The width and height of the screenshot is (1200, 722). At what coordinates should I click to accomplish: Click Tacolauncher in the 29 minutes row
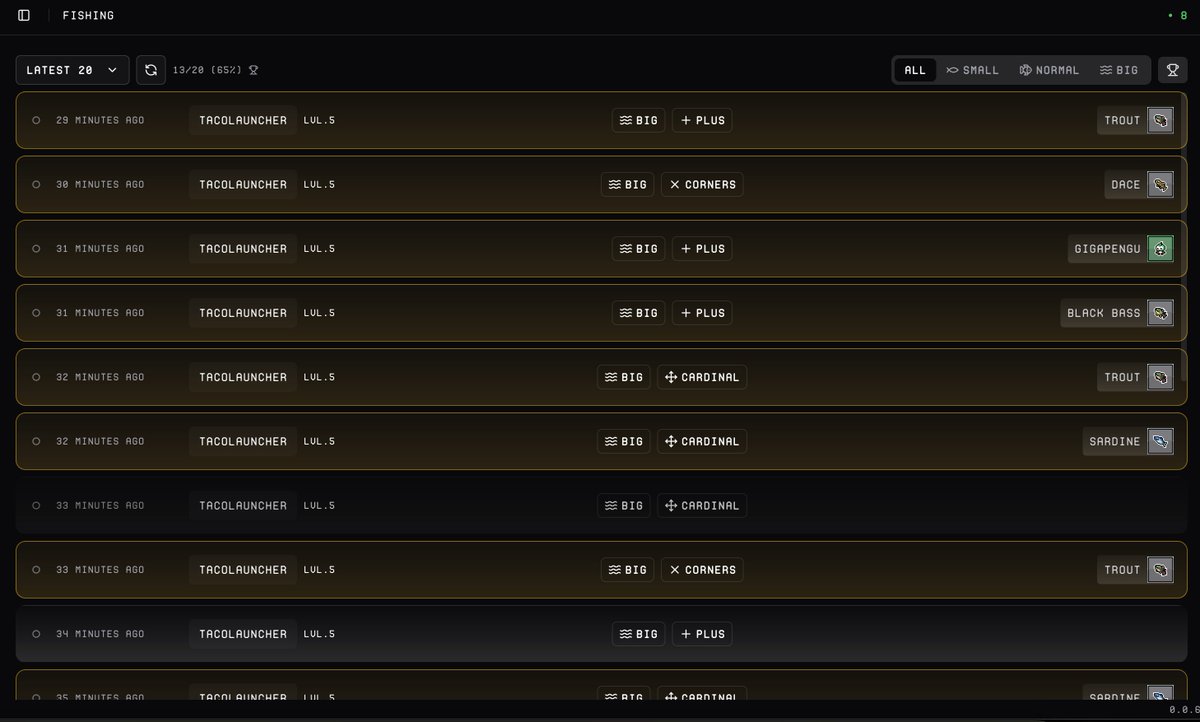tap(243, 121)
